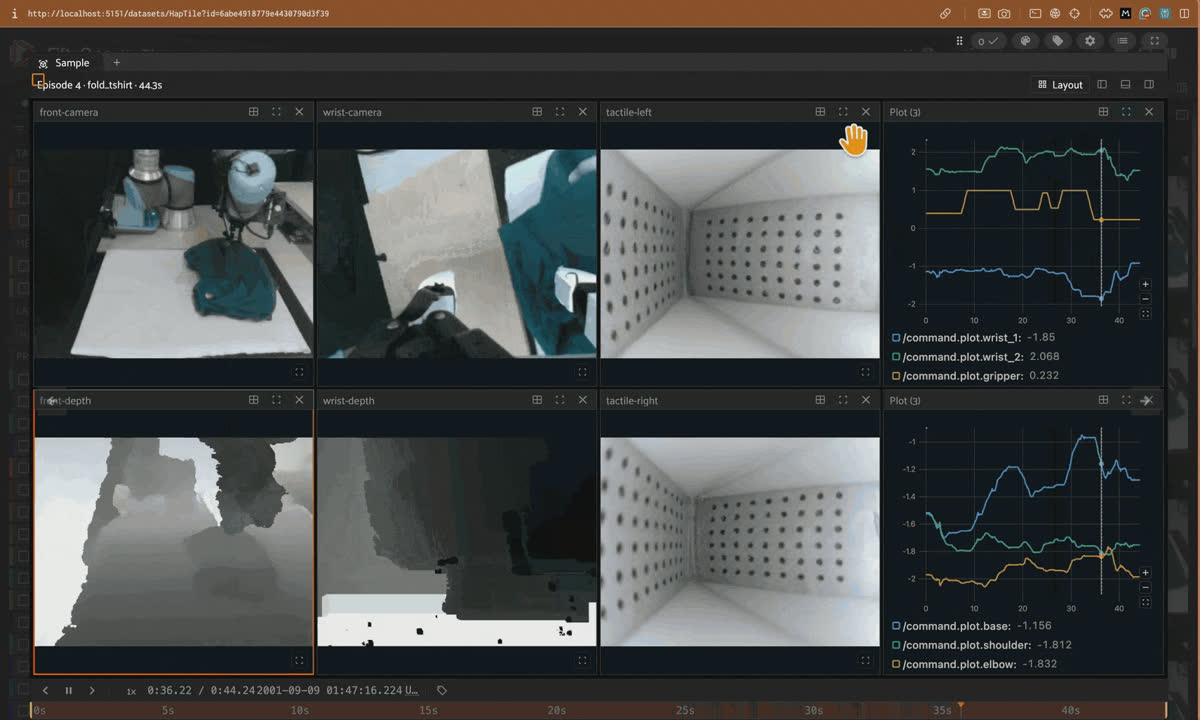This screenshot has width=1200, height=720.
Task: Click the tag icon in playback bar
Action: (x=442, y=690)
